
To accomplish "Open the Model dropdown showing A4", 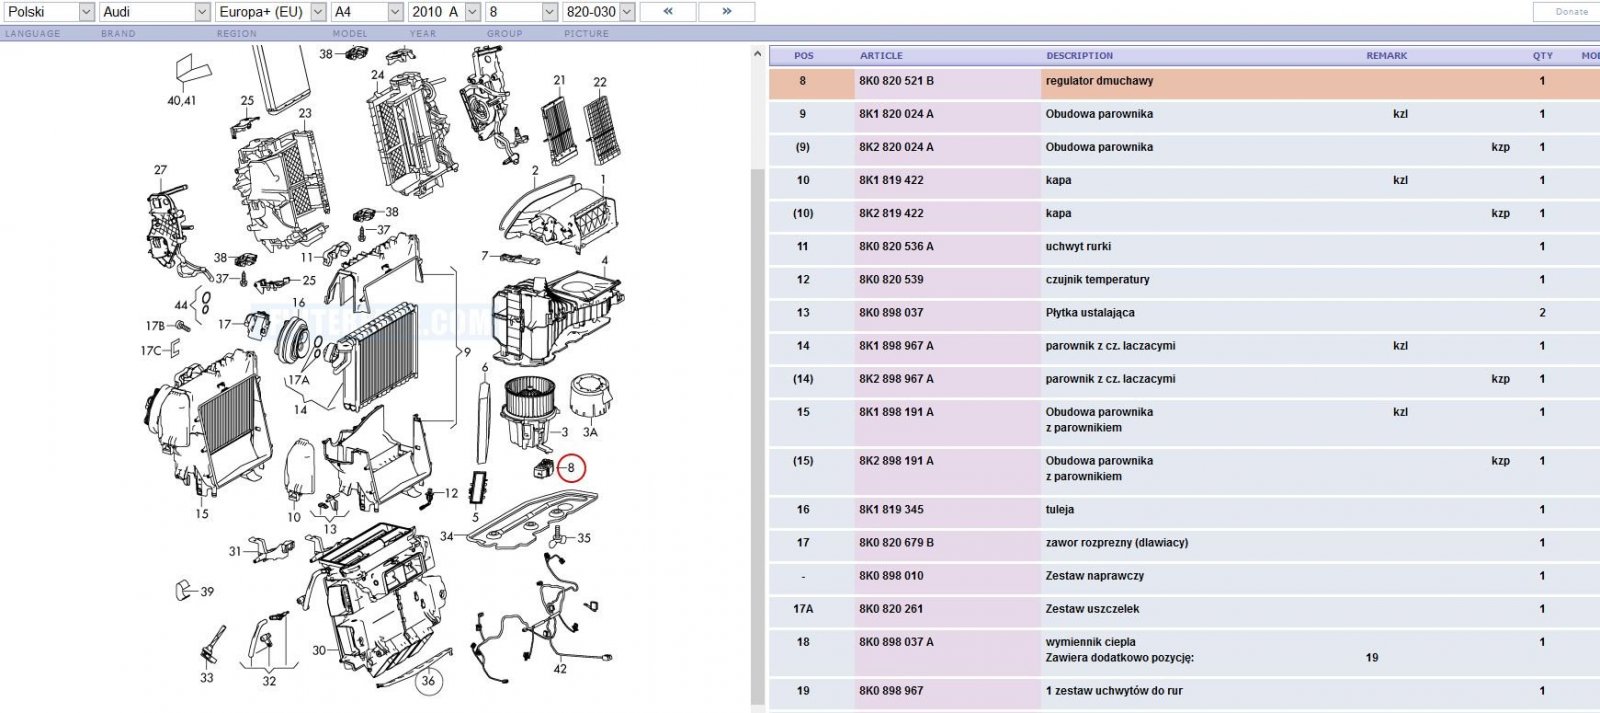I will coord(366,12).
